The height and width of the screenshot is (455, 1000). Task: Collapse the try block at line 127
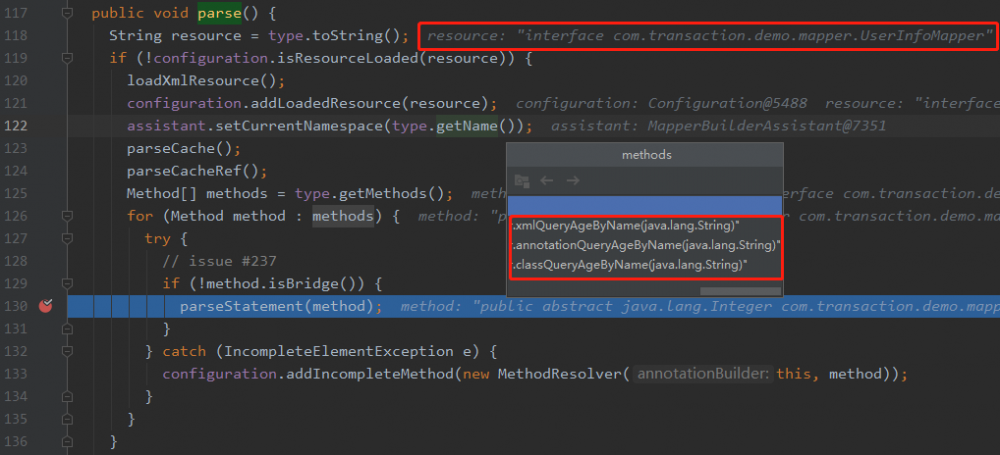(68, 239)
